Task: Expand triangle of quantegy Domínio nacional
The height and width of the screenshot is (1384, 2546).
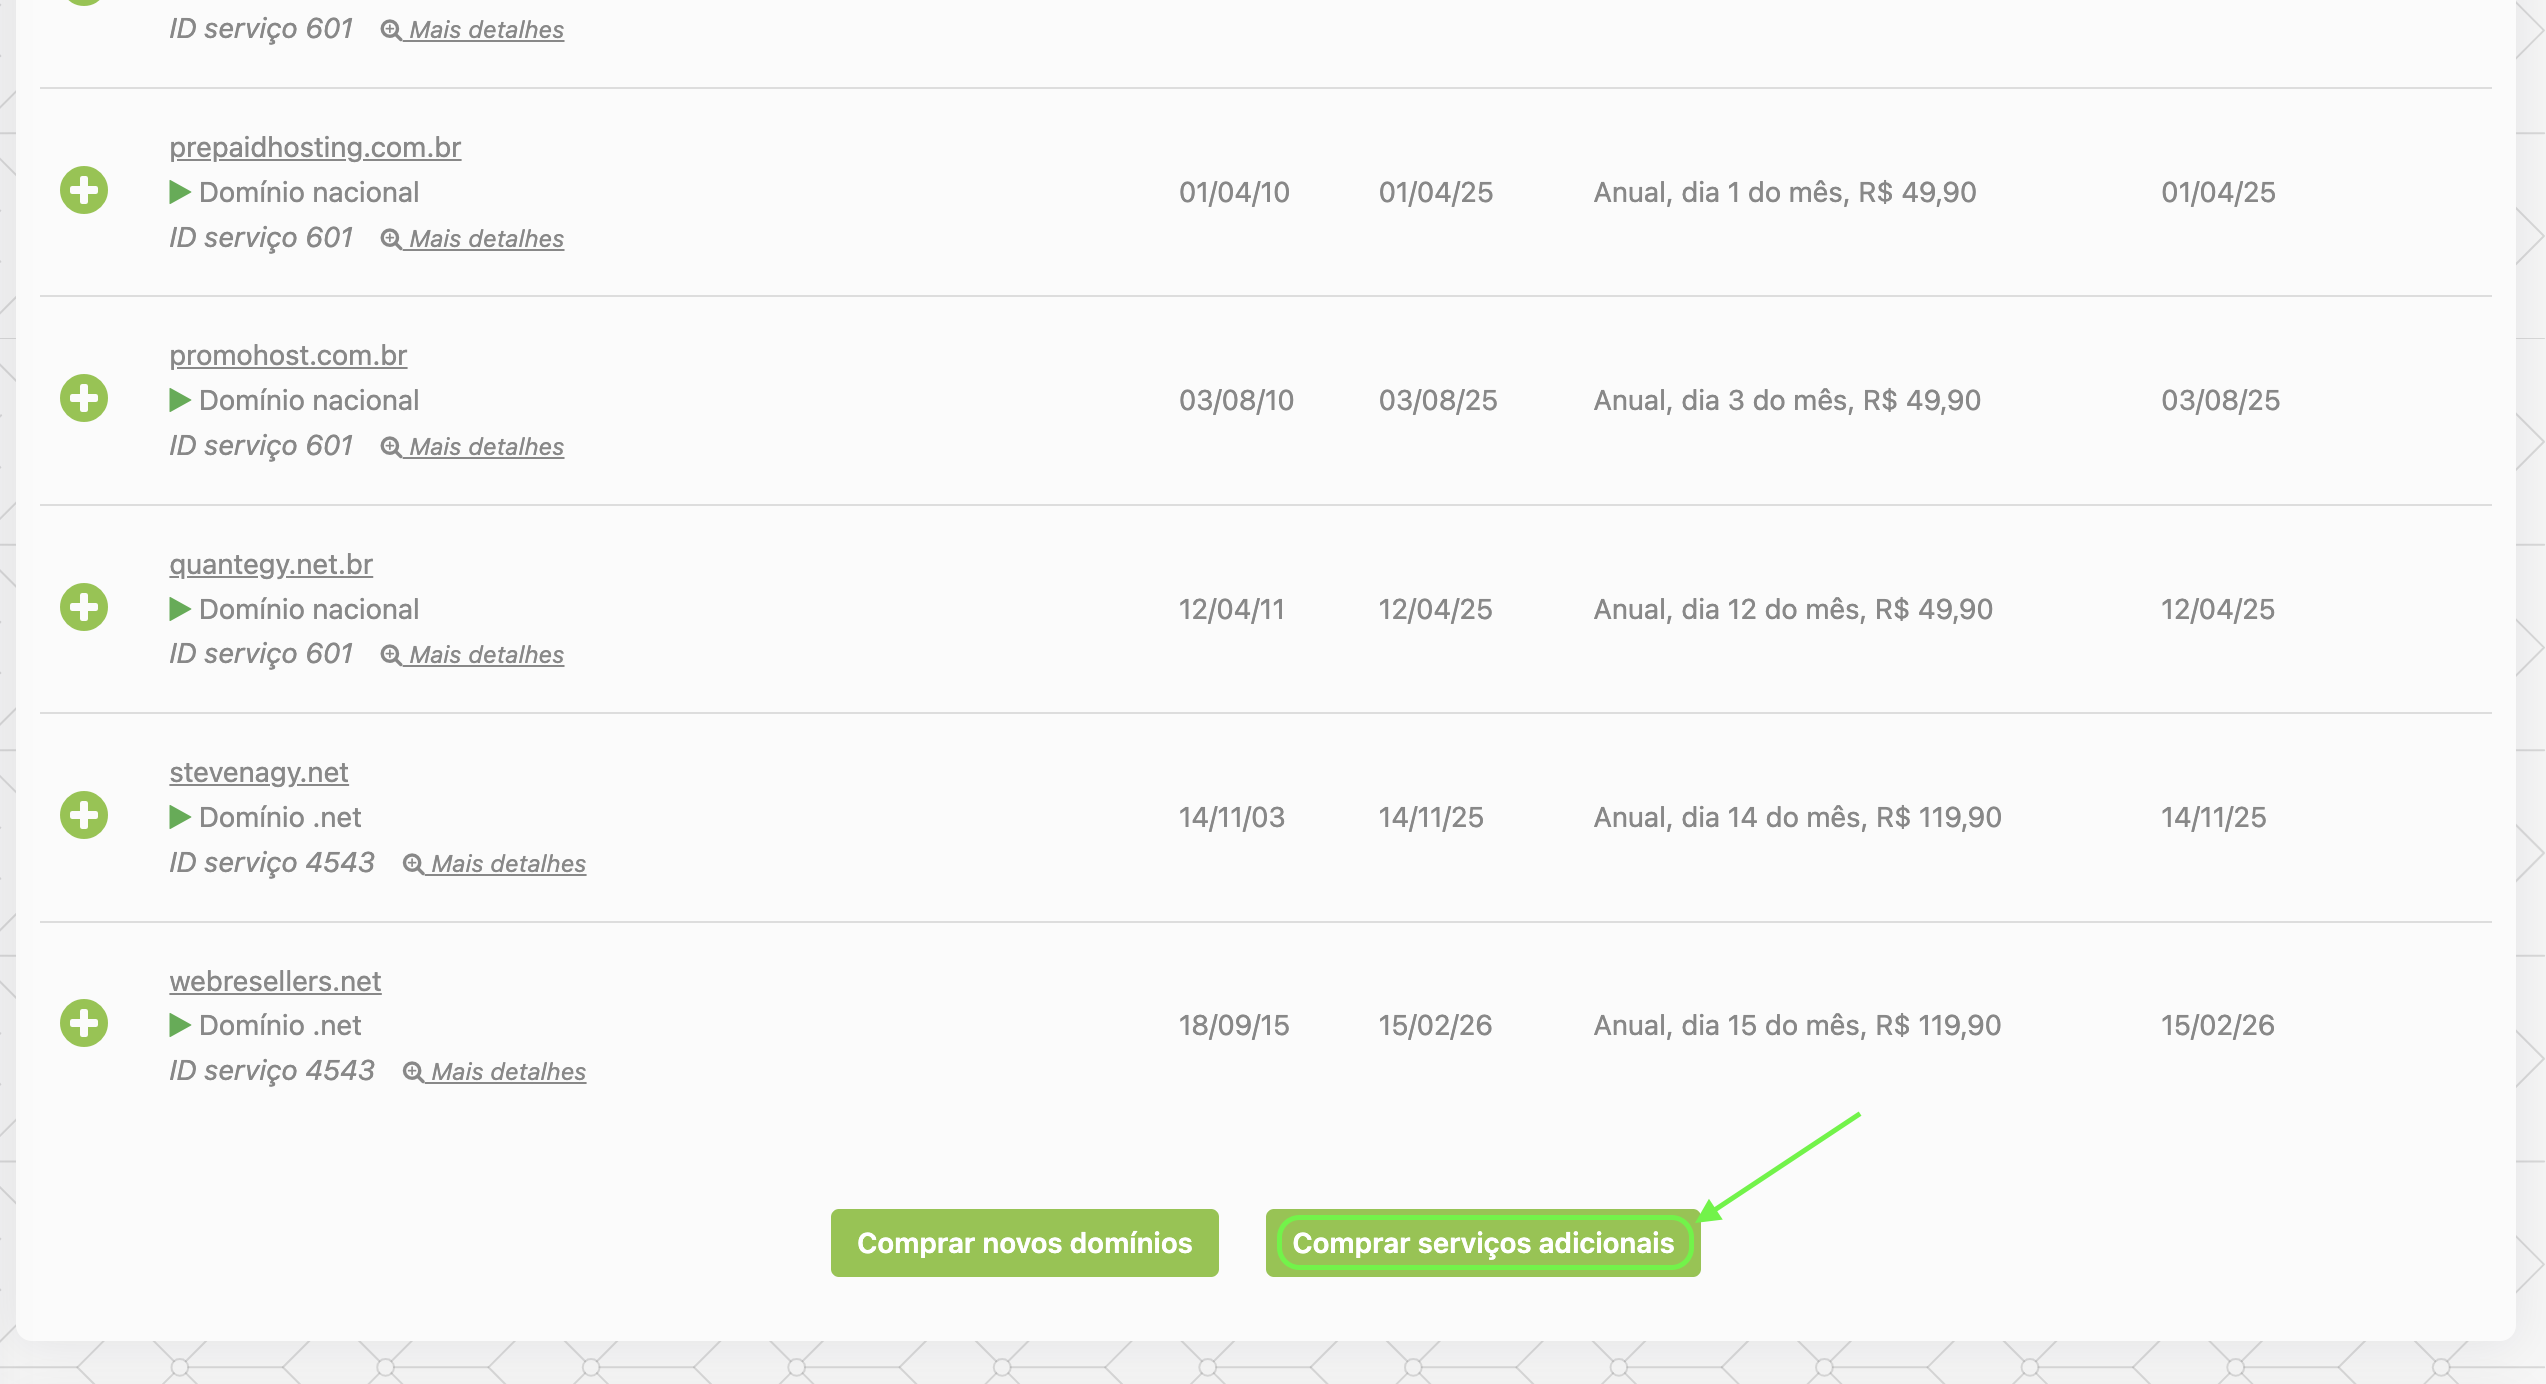Action: [x=180, y=609]
